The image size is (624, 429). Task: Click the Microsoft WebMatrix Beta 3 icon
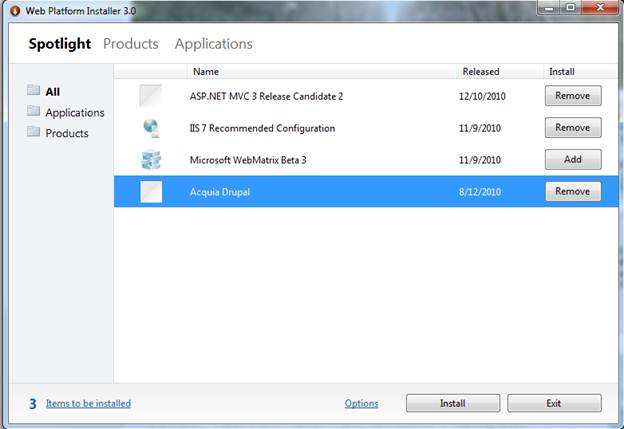151,160
